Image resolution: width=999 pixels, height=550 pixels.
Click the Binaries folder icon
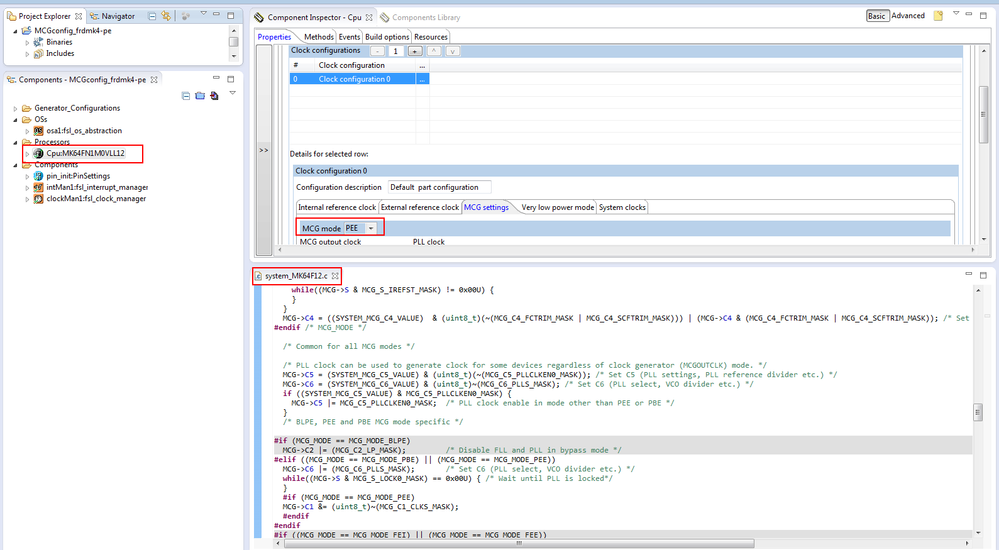click(38, 42)
